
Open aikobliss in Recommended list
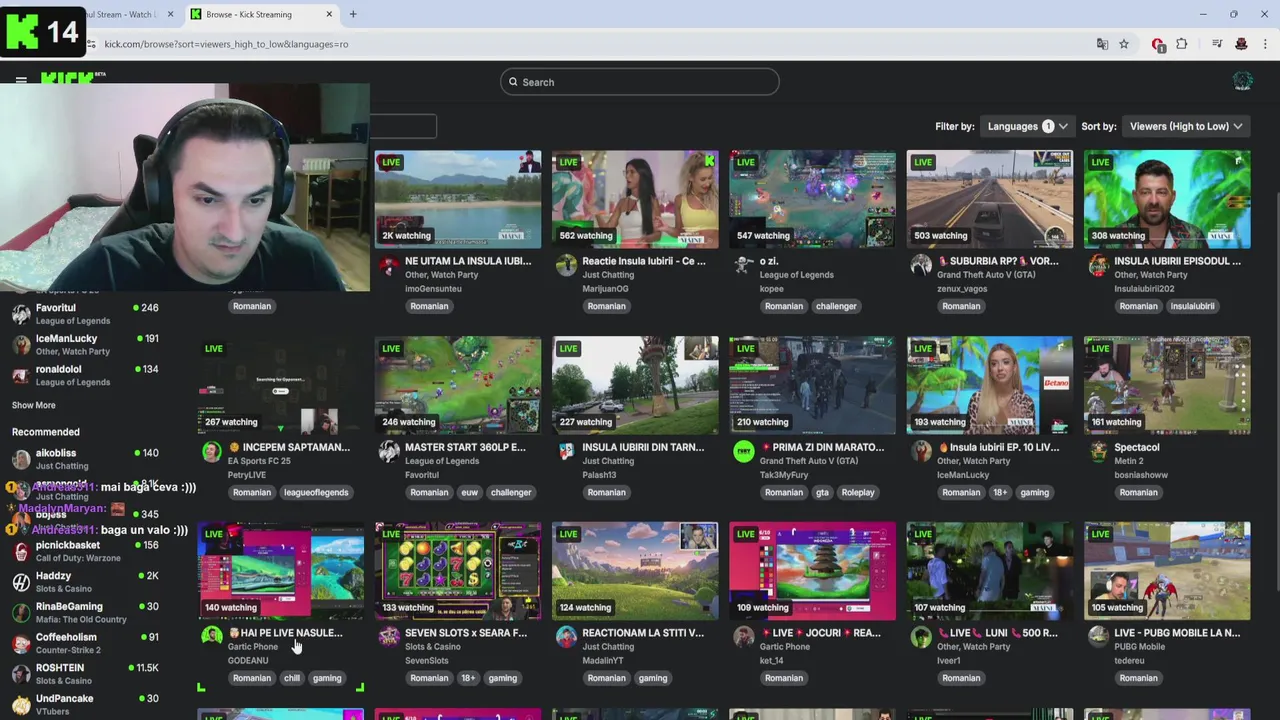tap(85, 459)
